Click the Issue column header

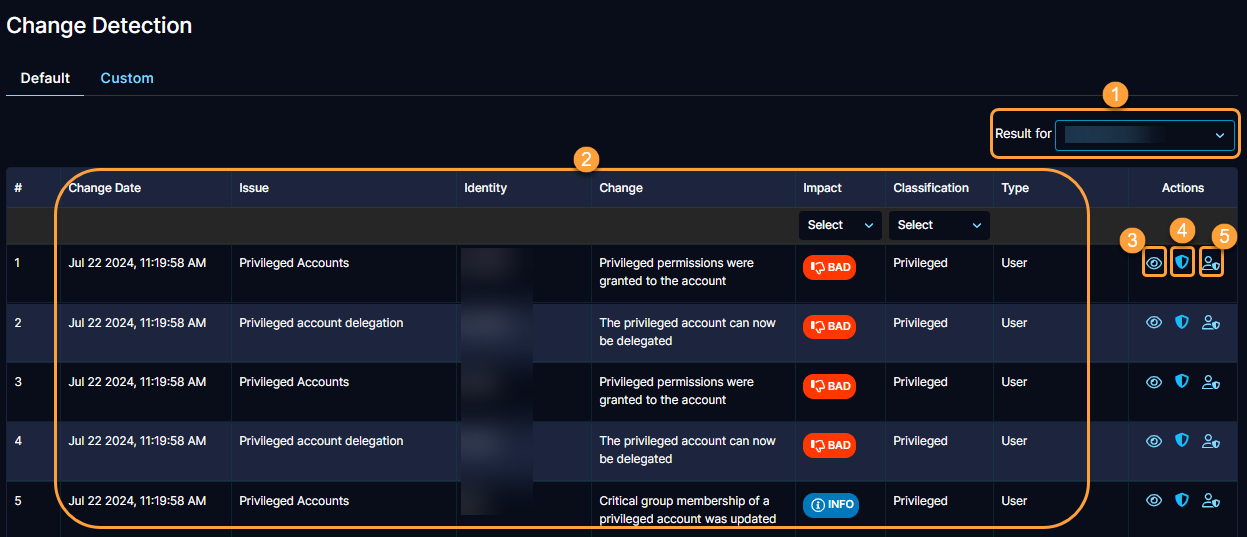pyautogui.click(x=254, y=188)
